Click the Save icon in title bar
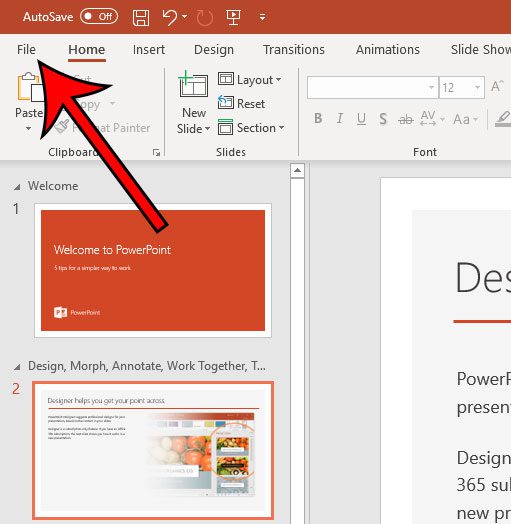Image resolution: width=511 pixels, height=524 pixels. point(141,17)
